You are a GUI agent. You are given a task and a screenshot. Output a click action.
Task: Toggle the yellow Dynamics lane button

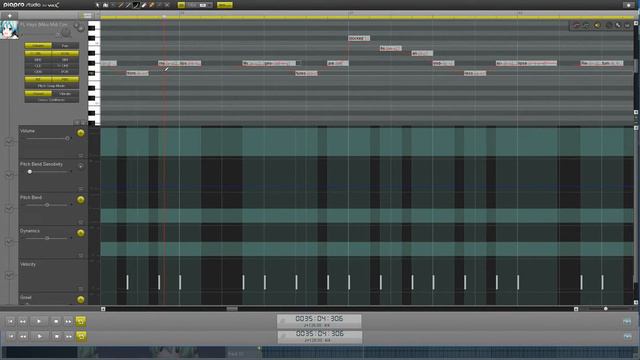click(81, 233)
